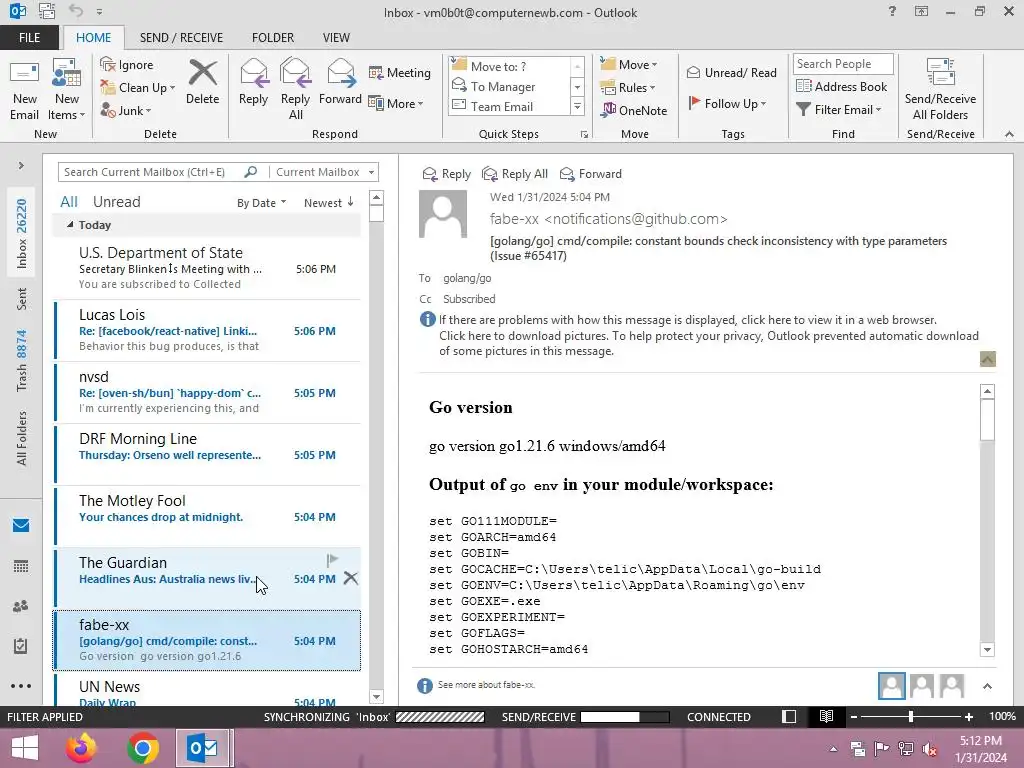Show All messages filter

[69, 202]
